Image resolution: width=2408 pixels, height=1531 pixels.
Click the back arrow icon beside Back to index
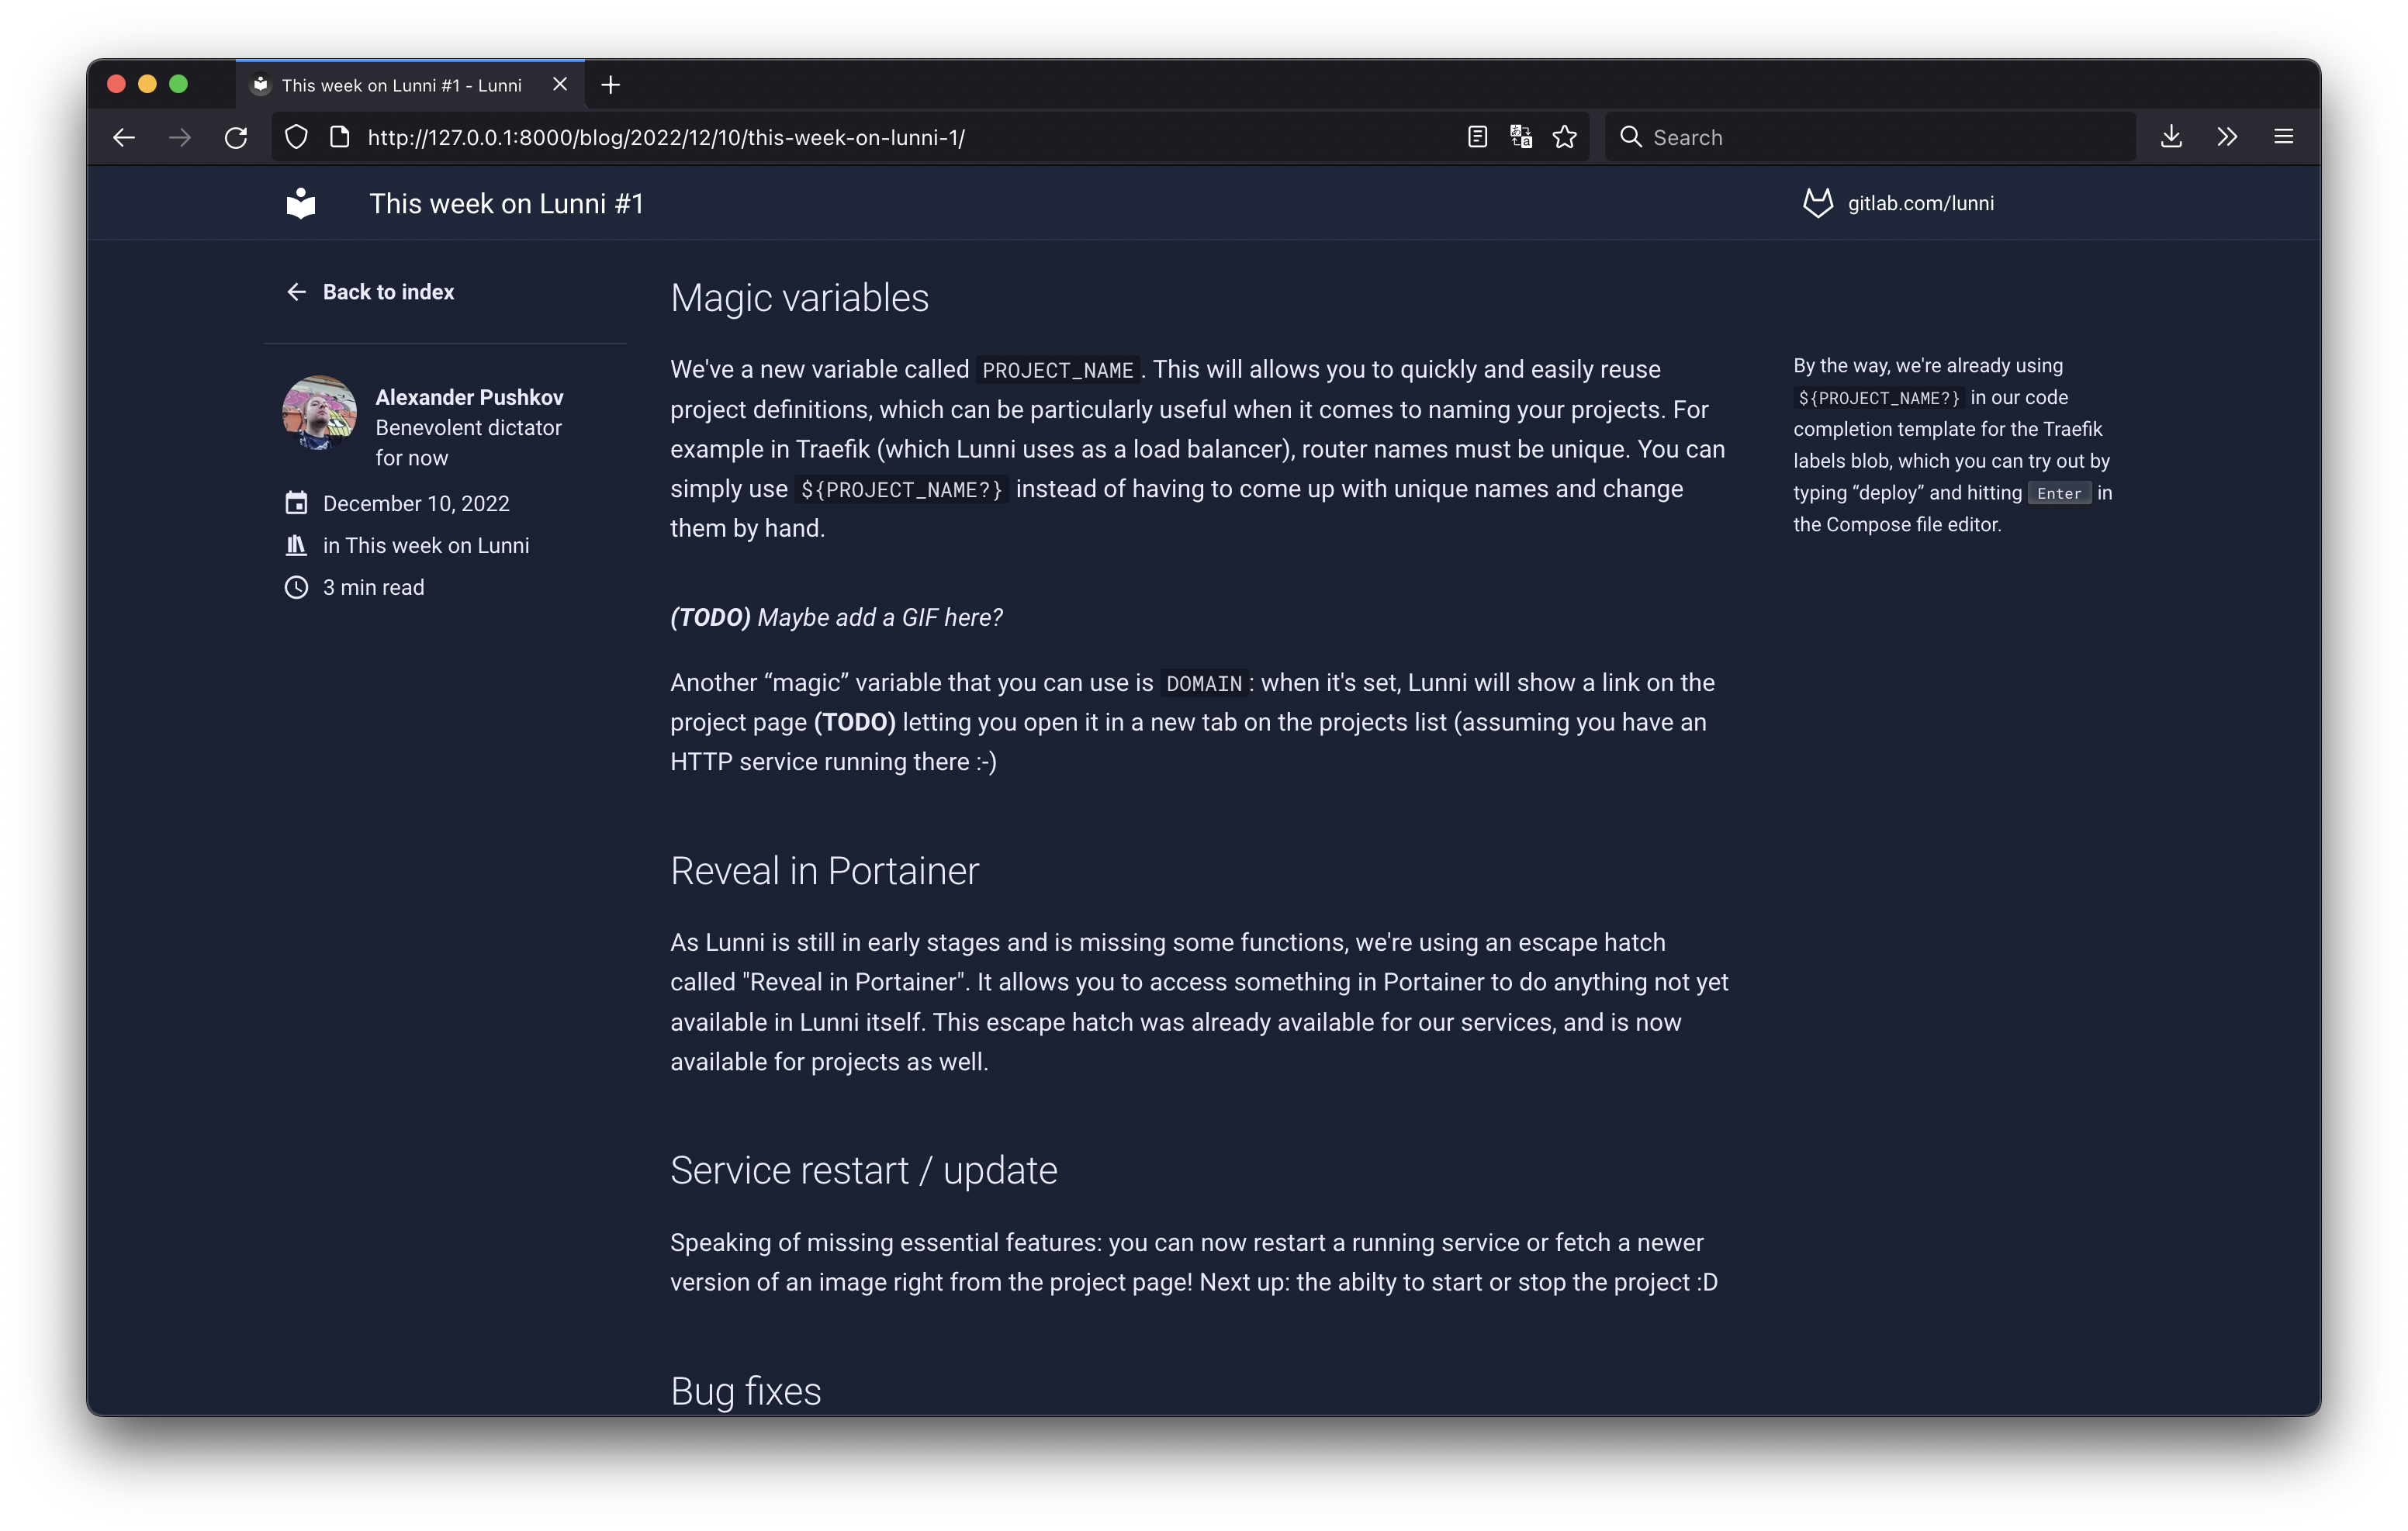(x=296, y=292)
